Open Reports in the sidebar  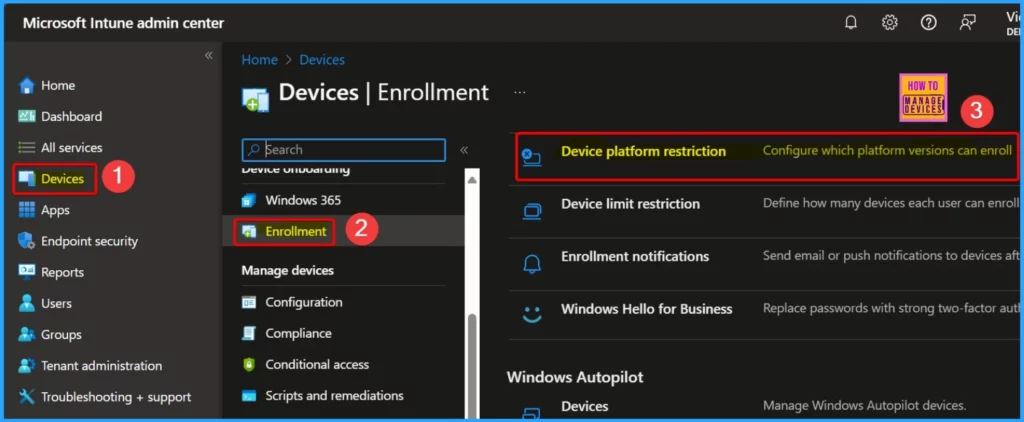click(x=62, y=272)
